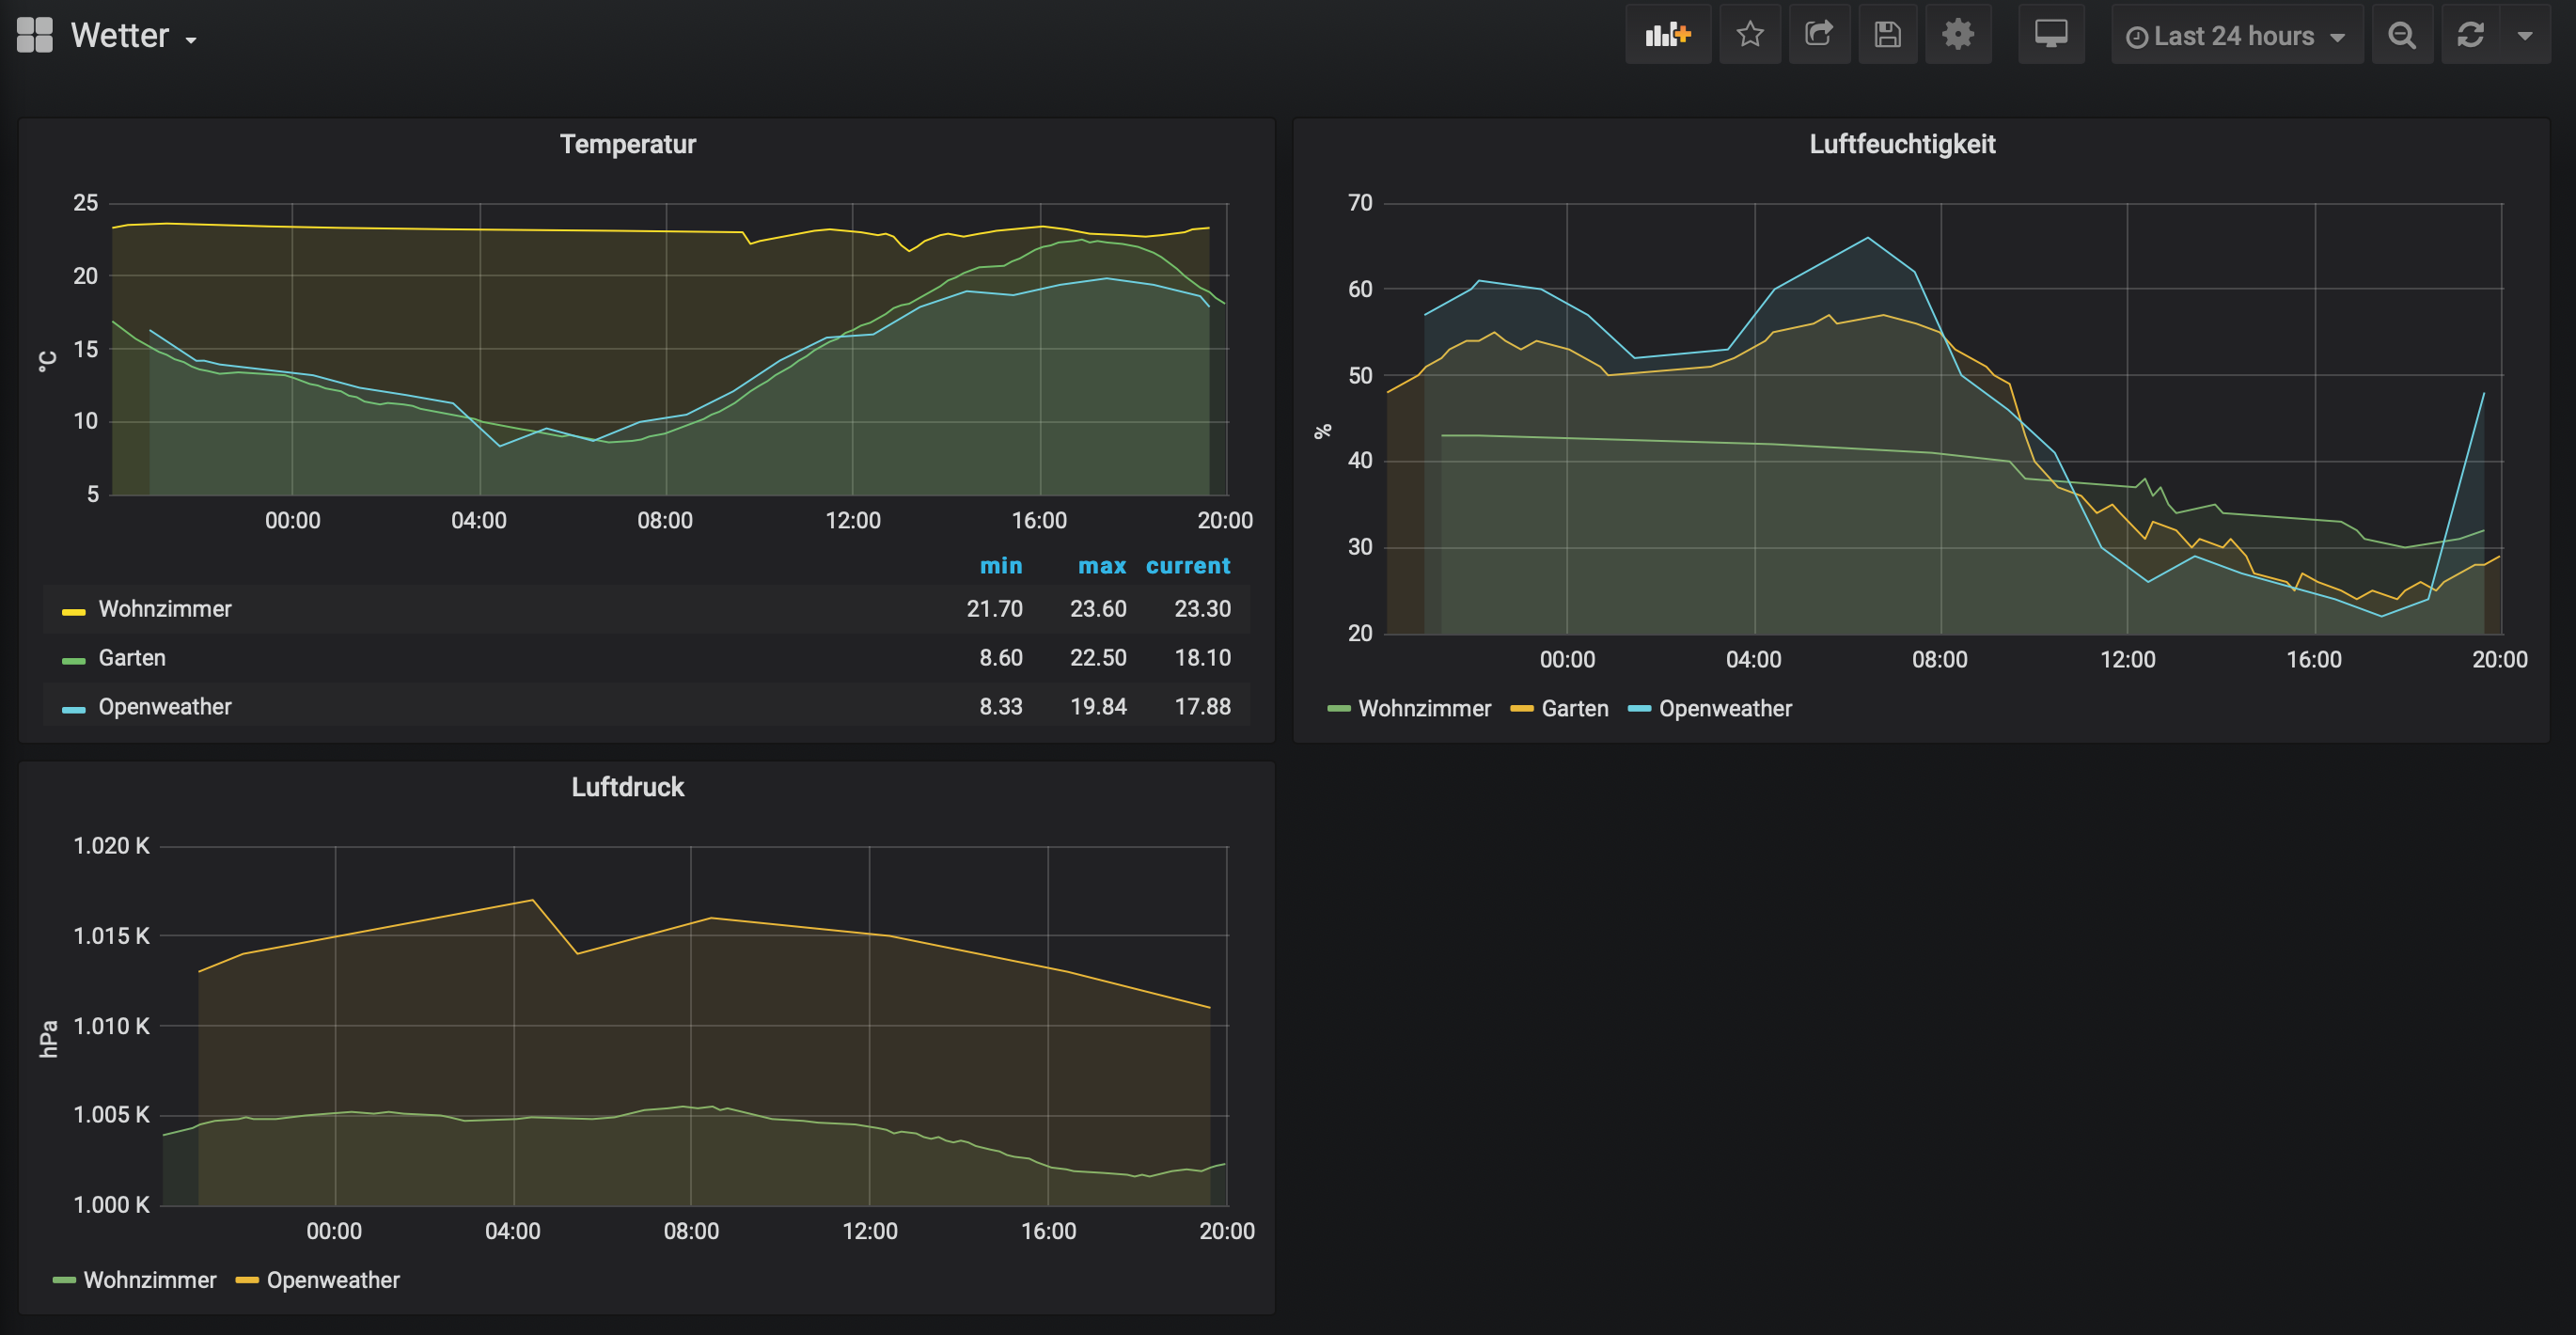Sort the Temperatur legend by max column
Viewport: 2576px width, 1335px height.
click(x=1101, y=566)
